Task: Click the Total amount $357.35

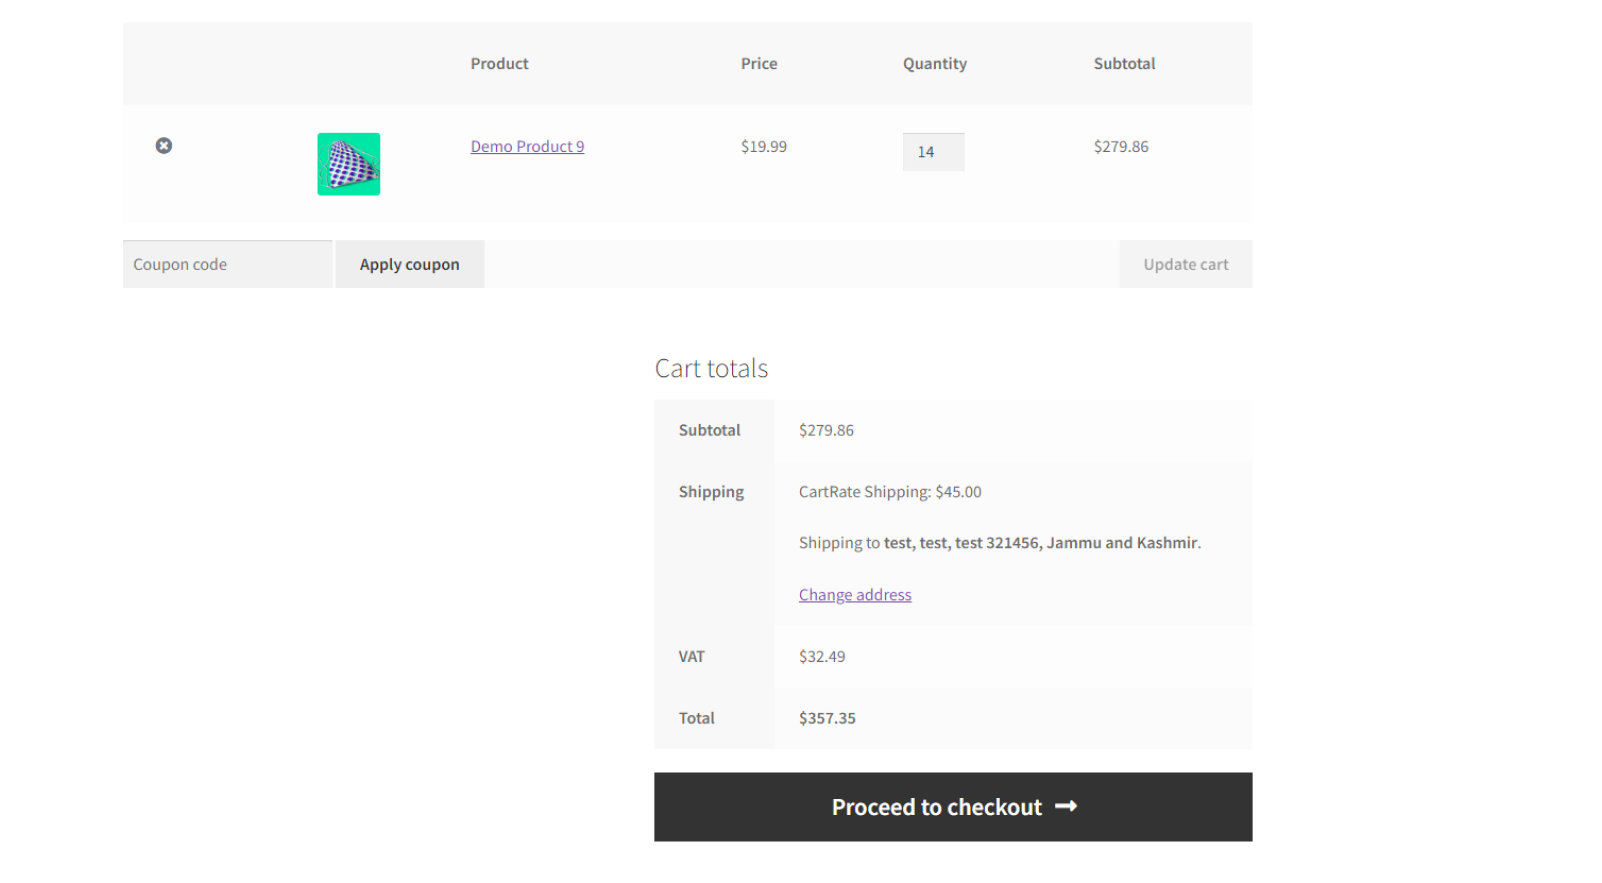Action: coord(827,718)
